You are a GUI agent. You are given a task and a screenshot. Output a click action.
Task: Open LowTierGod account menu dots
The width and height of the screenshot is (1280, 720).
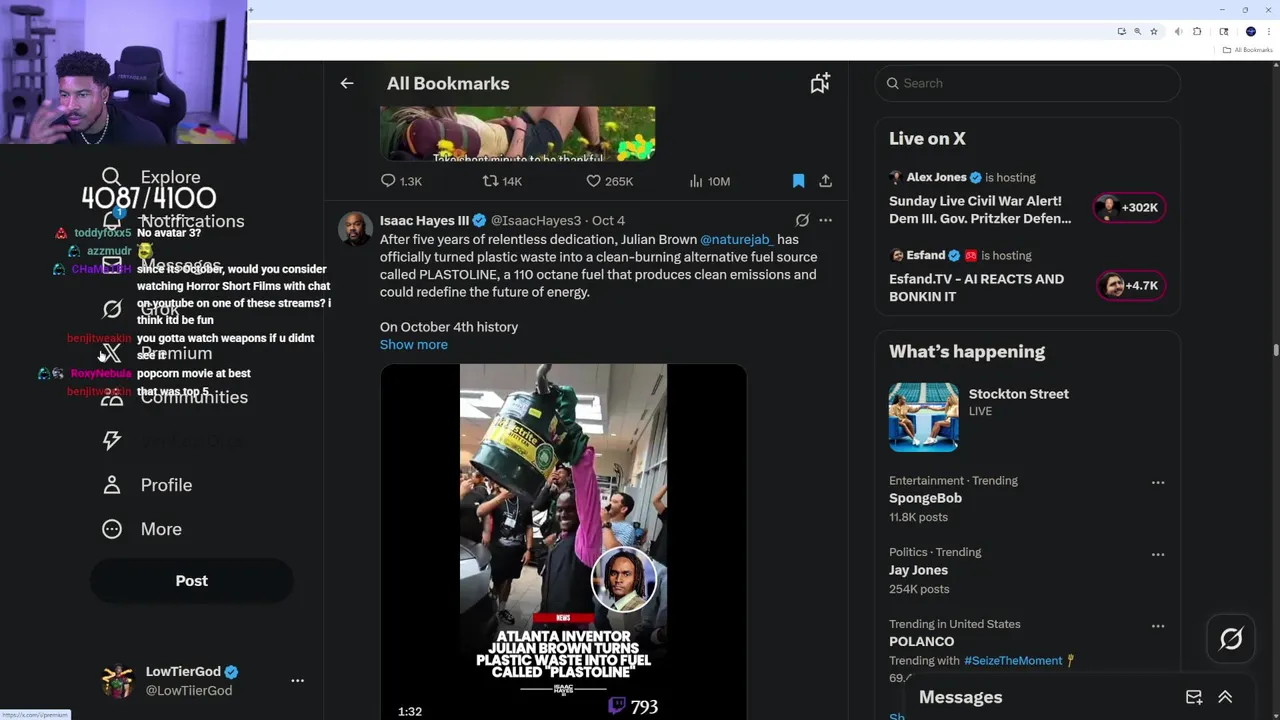tap(297, 680)
